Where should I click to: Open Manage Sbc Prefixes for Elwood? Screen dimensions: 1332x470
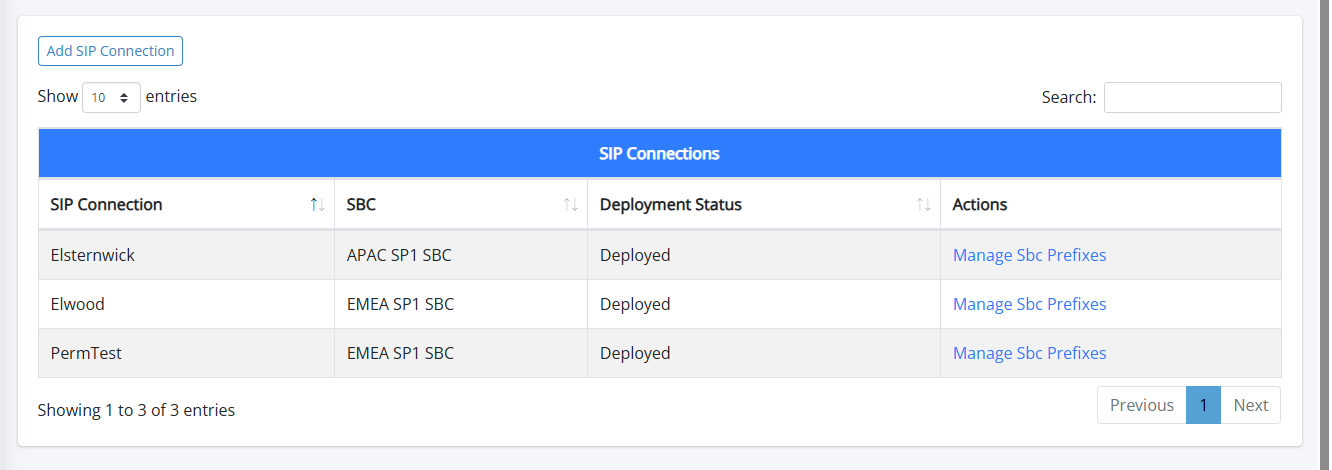1029,304
